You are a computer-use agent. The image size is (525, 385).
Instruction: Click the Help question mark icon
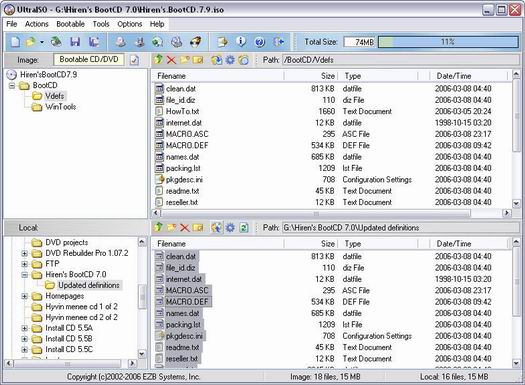click(259, 42)
